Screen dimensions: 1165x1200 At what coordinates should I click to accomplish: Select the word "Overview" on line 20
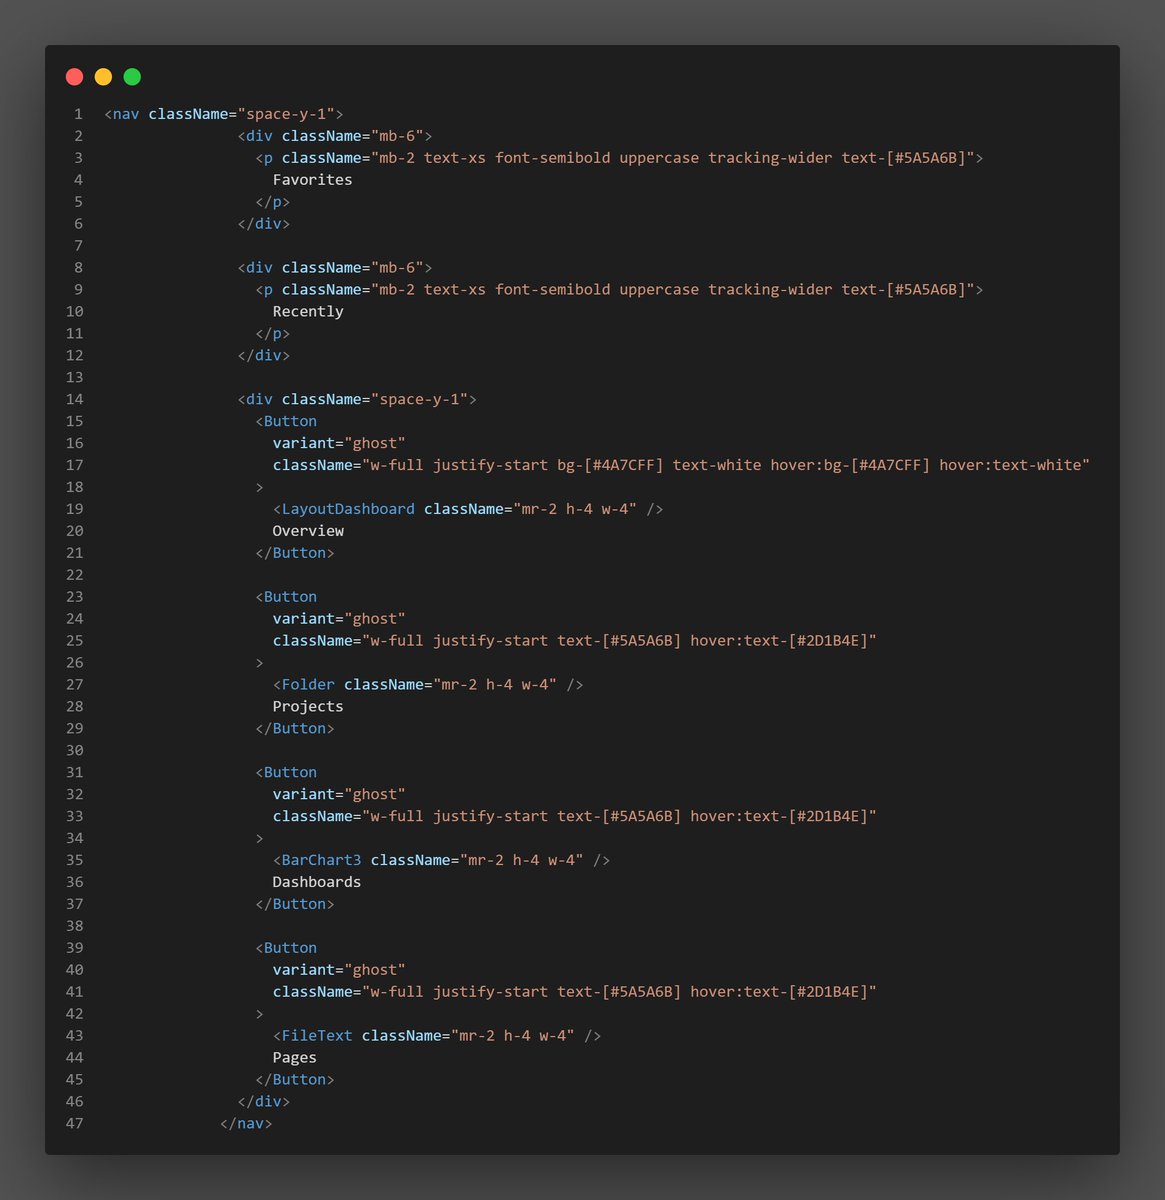[x=308, y=531]
